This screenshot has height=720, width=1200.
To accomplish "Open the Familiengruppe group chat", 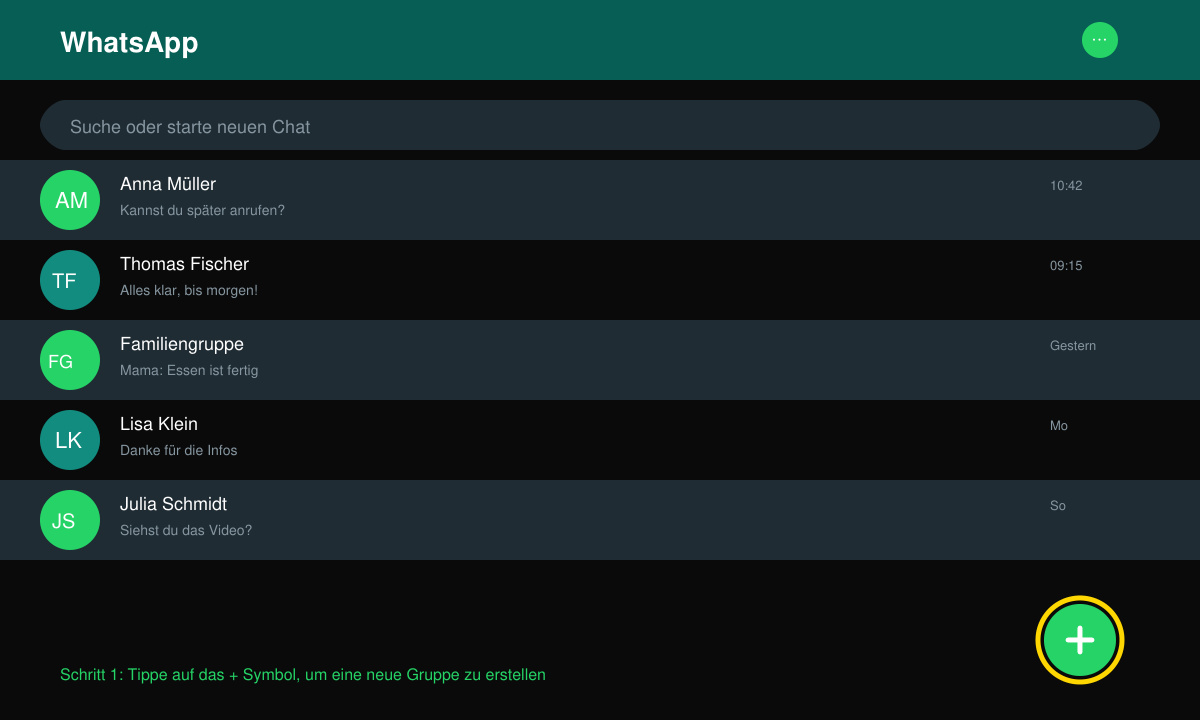I will [x=600, y=360].
